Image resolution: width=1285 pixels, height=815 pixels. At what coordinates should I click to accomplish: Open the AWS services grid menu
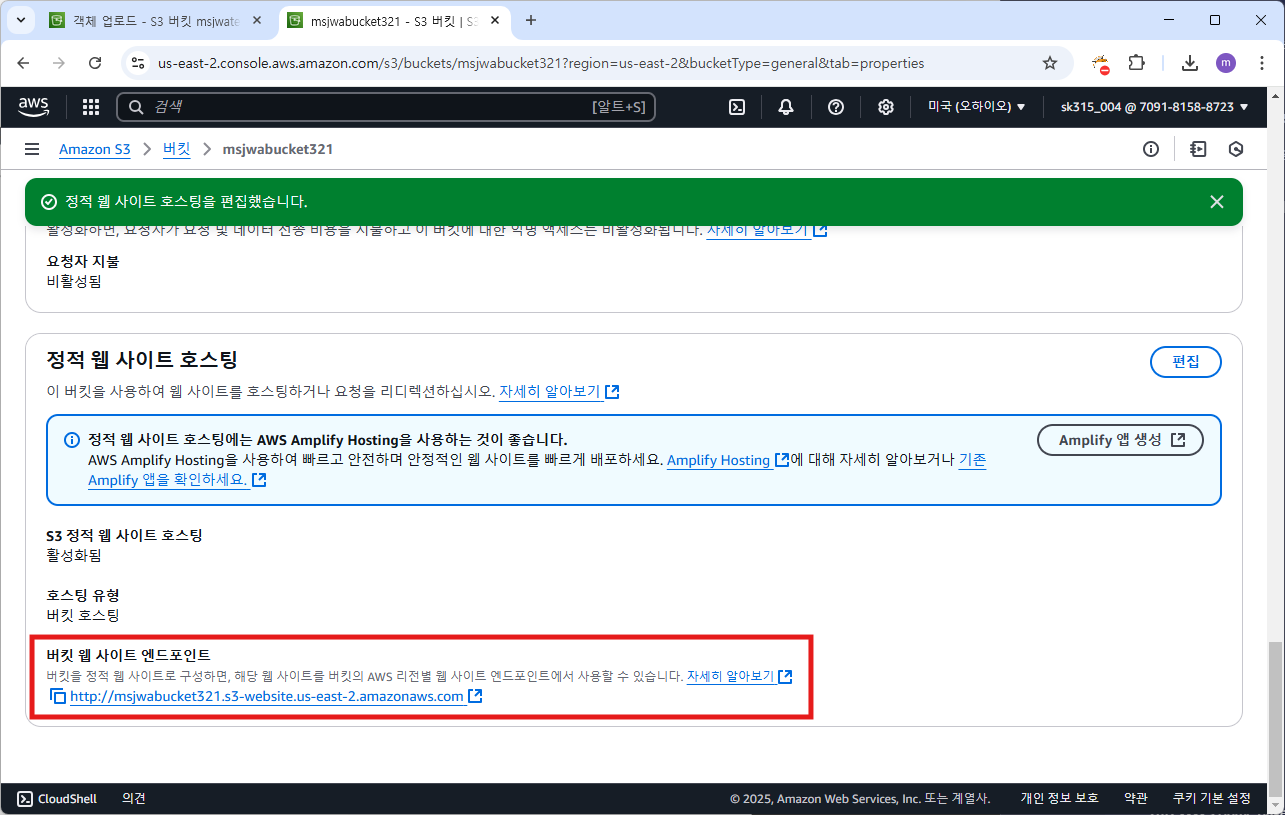point(90,107)
